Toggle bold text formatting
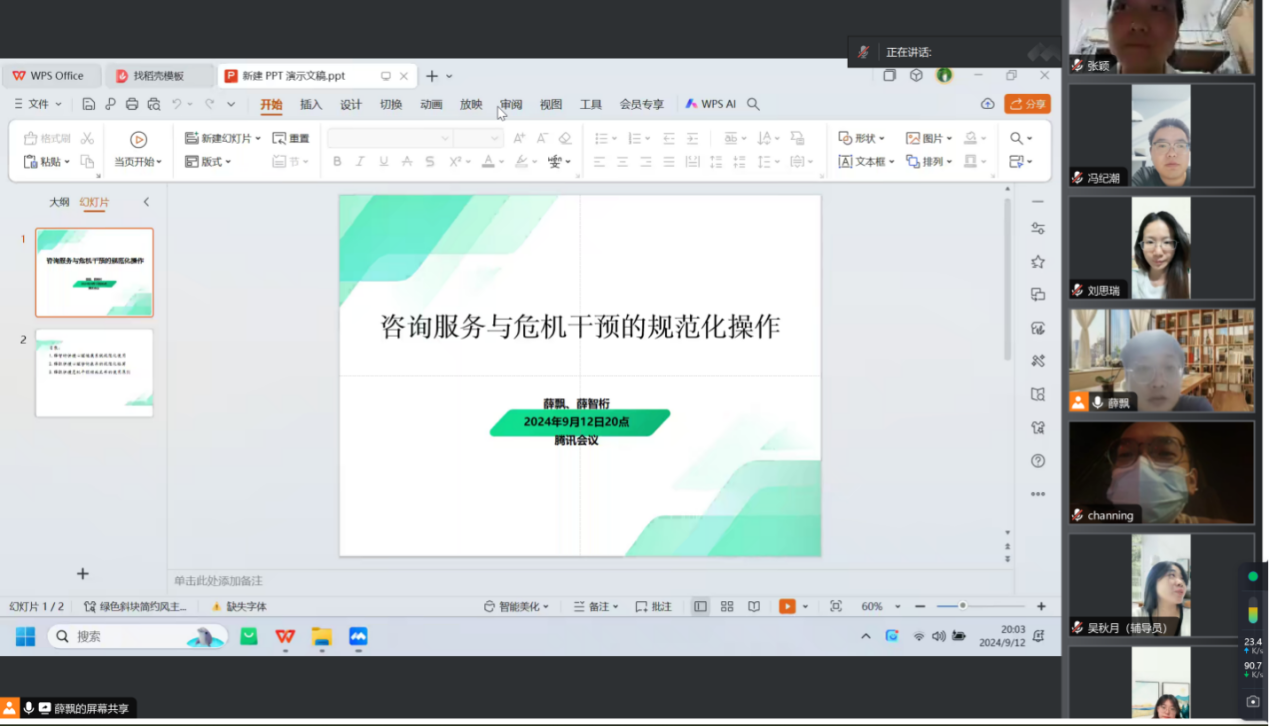 (x=337, y=161)
